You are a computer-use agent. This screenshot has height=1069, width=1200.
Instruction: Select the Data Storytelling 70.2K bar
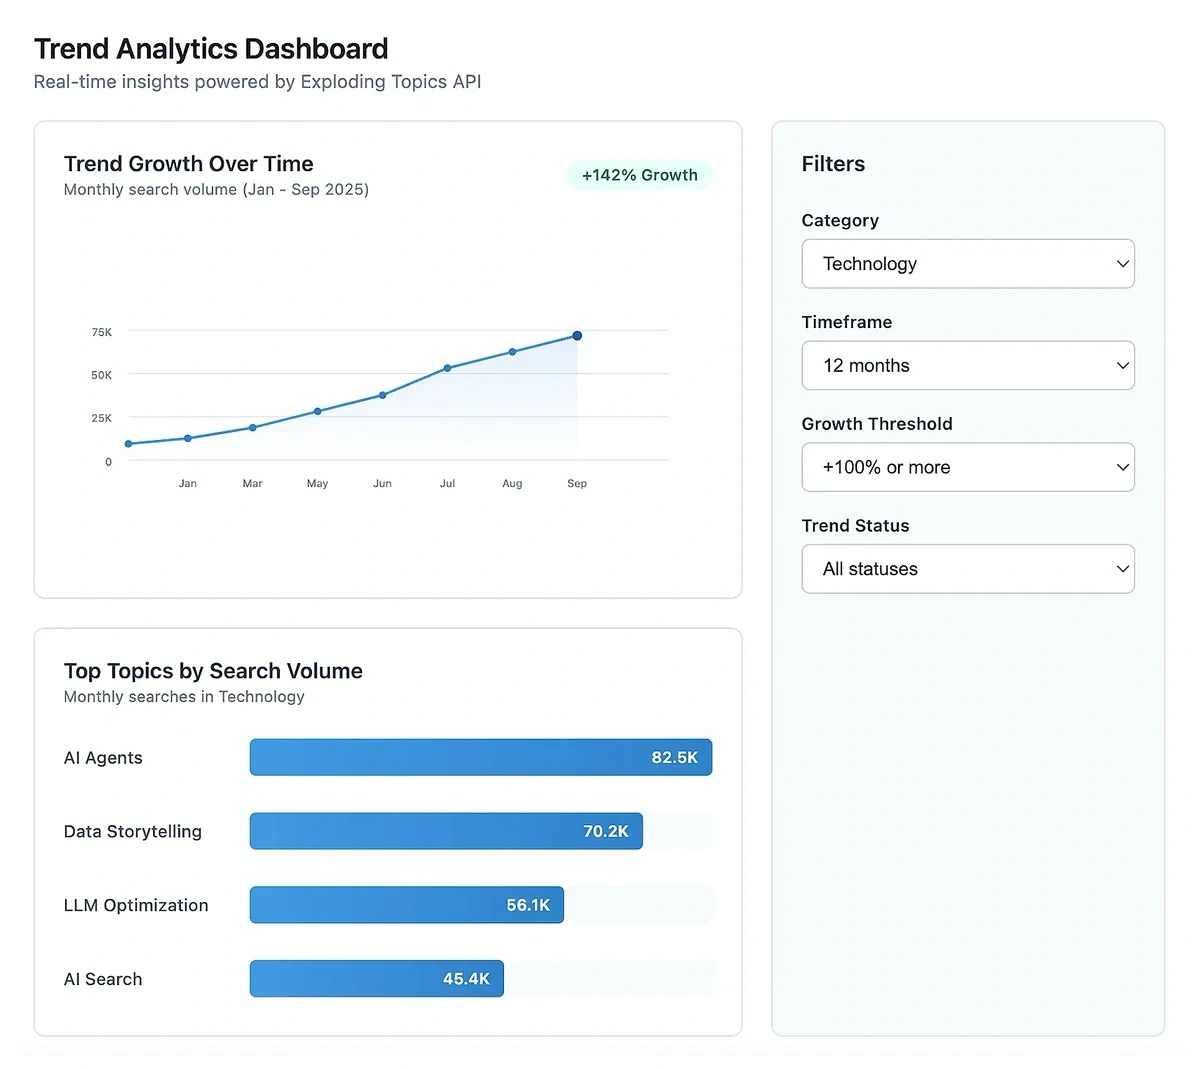coord(445,831)
